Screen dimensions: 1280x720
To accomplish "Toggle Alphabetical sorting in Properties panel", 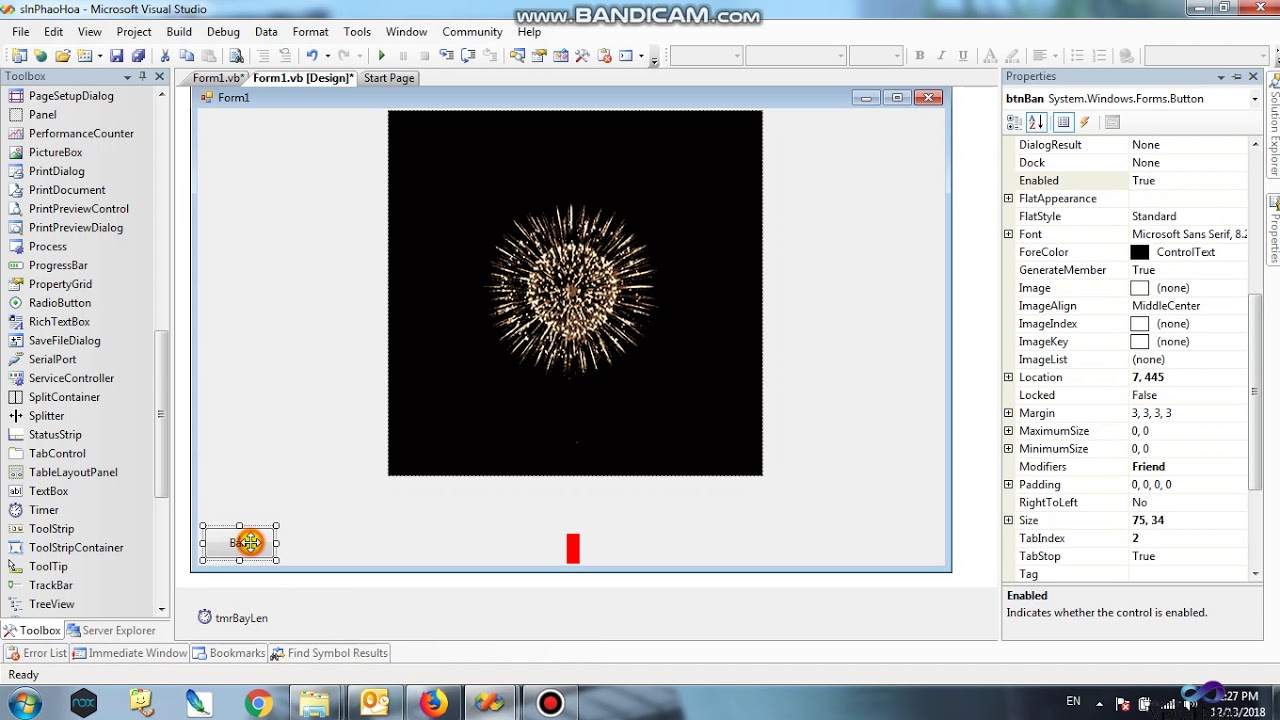I will [x=1036, y=122].
